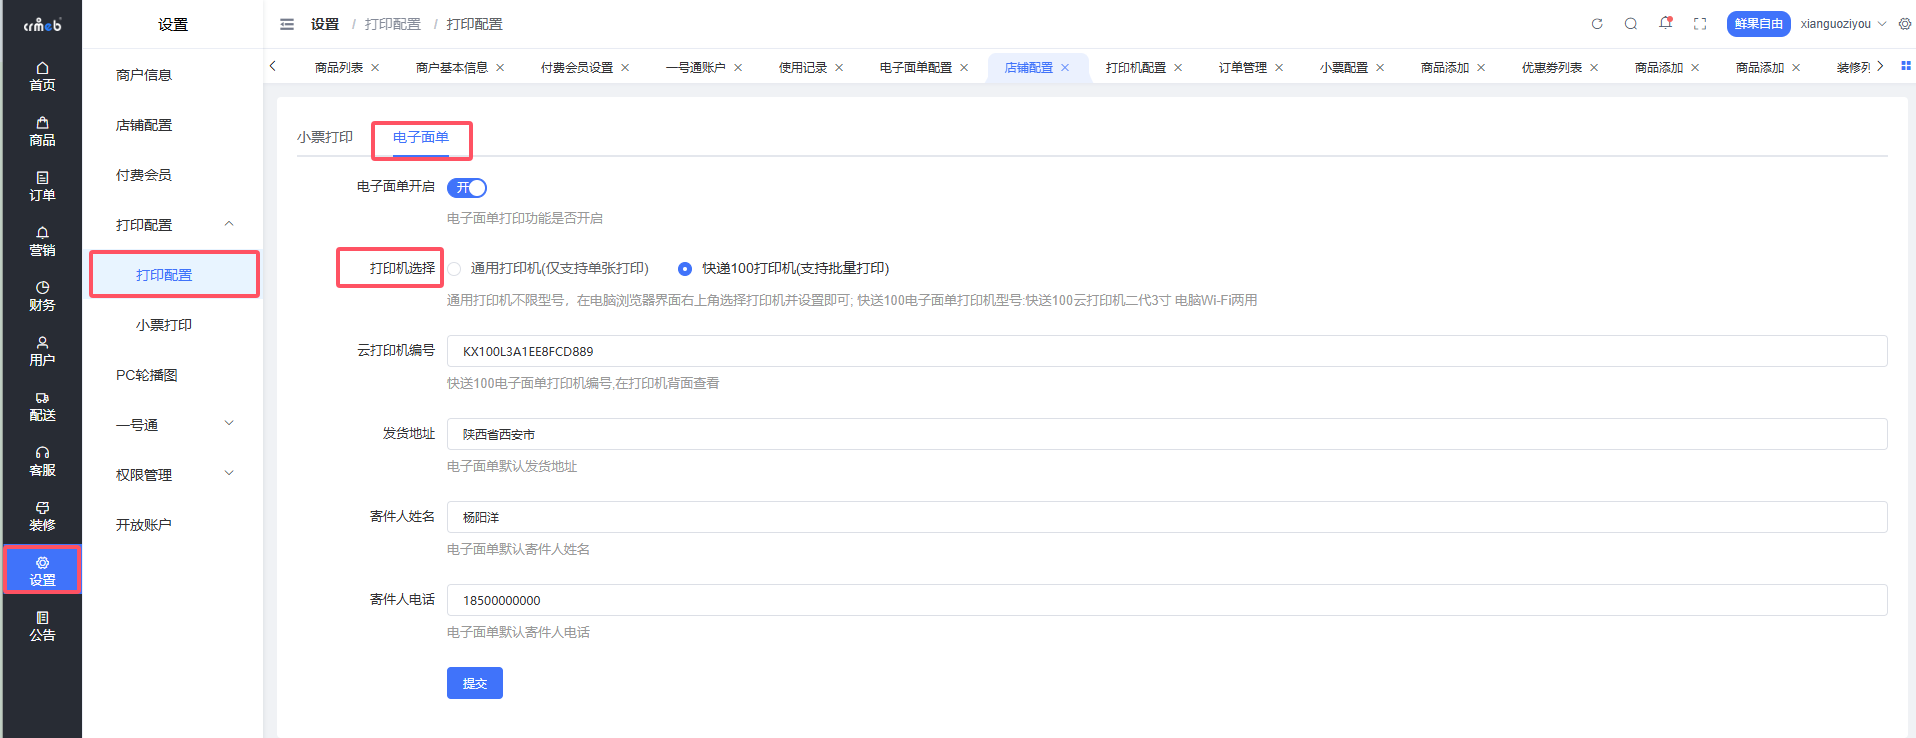Open 订单 in the left sidebar
Image resolution: width=1916 pixels, height=738 pixels.
pyautogui.click(x=42, y=186)
